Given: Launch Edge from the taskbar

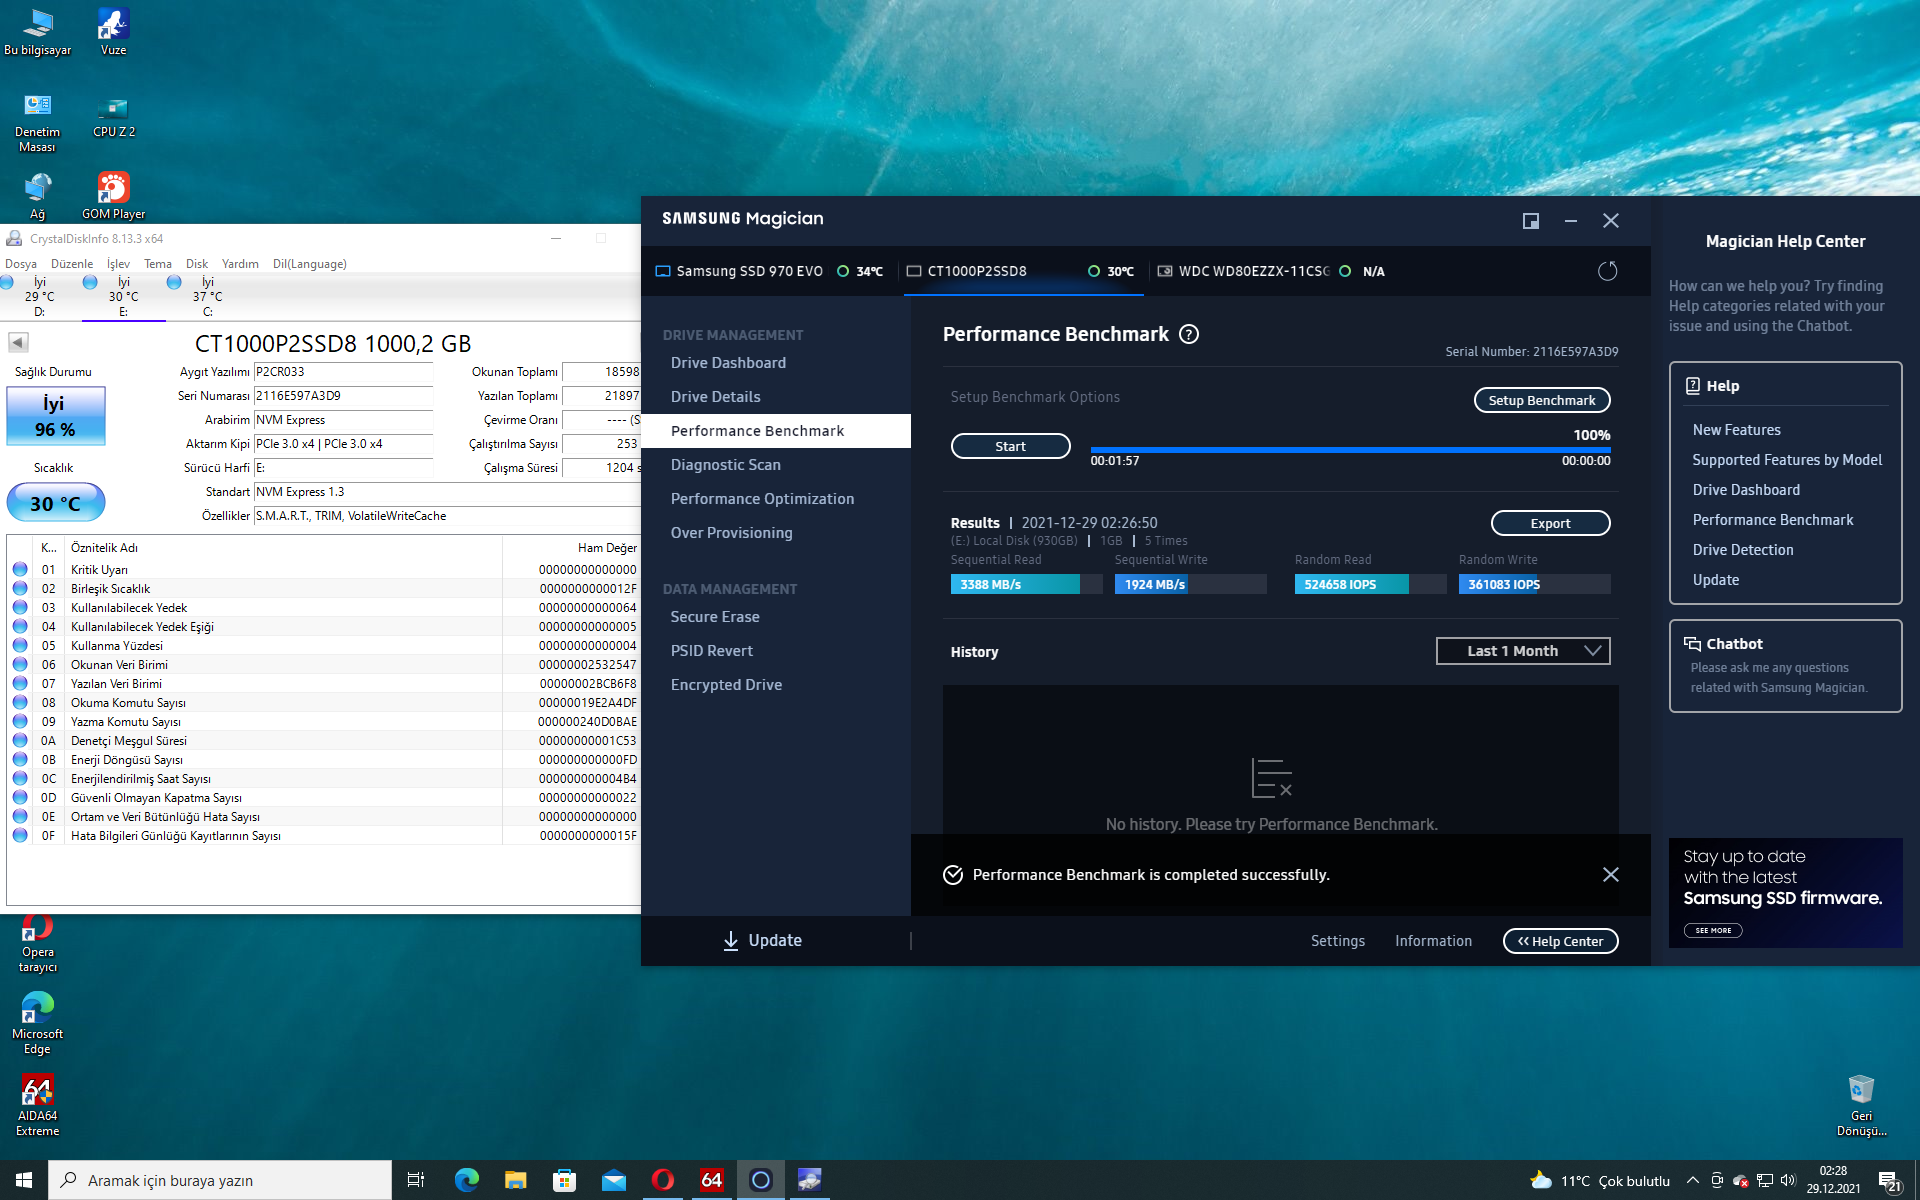Looking at the screenshot, I should (466, 1180).
